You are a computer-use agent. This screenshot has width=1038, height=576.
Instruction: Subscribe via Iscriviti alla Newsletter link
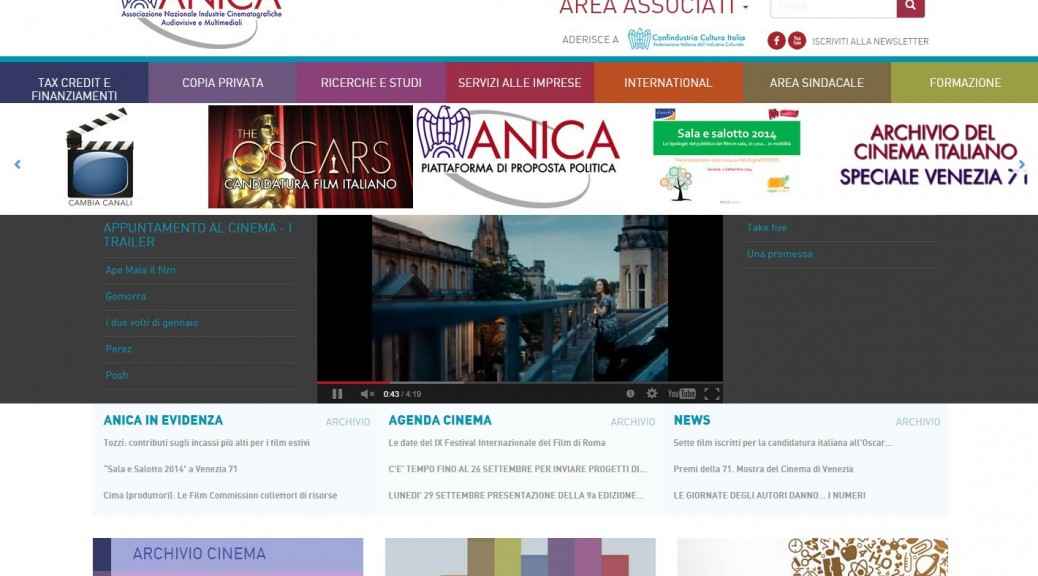(870, 41)
